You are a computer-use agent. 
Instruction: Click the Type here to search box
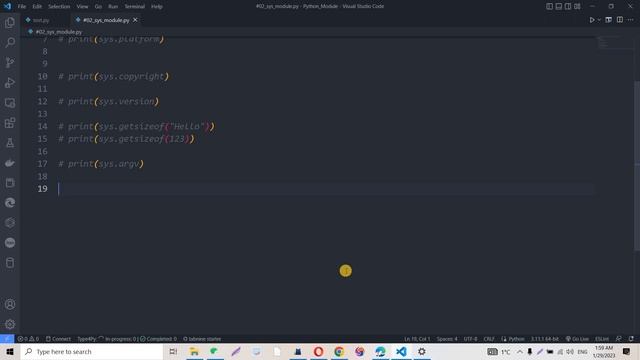pos(91,351)
